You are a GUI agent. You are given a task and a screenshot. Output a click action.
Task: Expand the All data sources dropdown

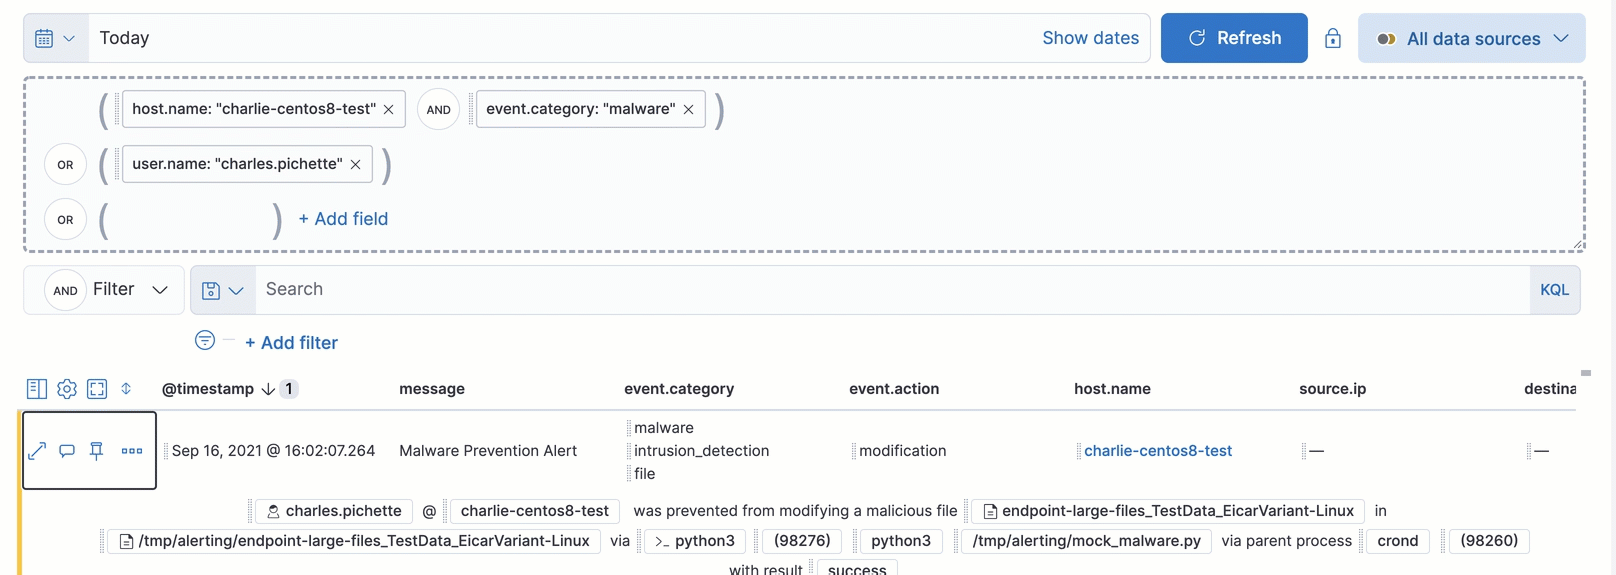(x=1472, y=38)
